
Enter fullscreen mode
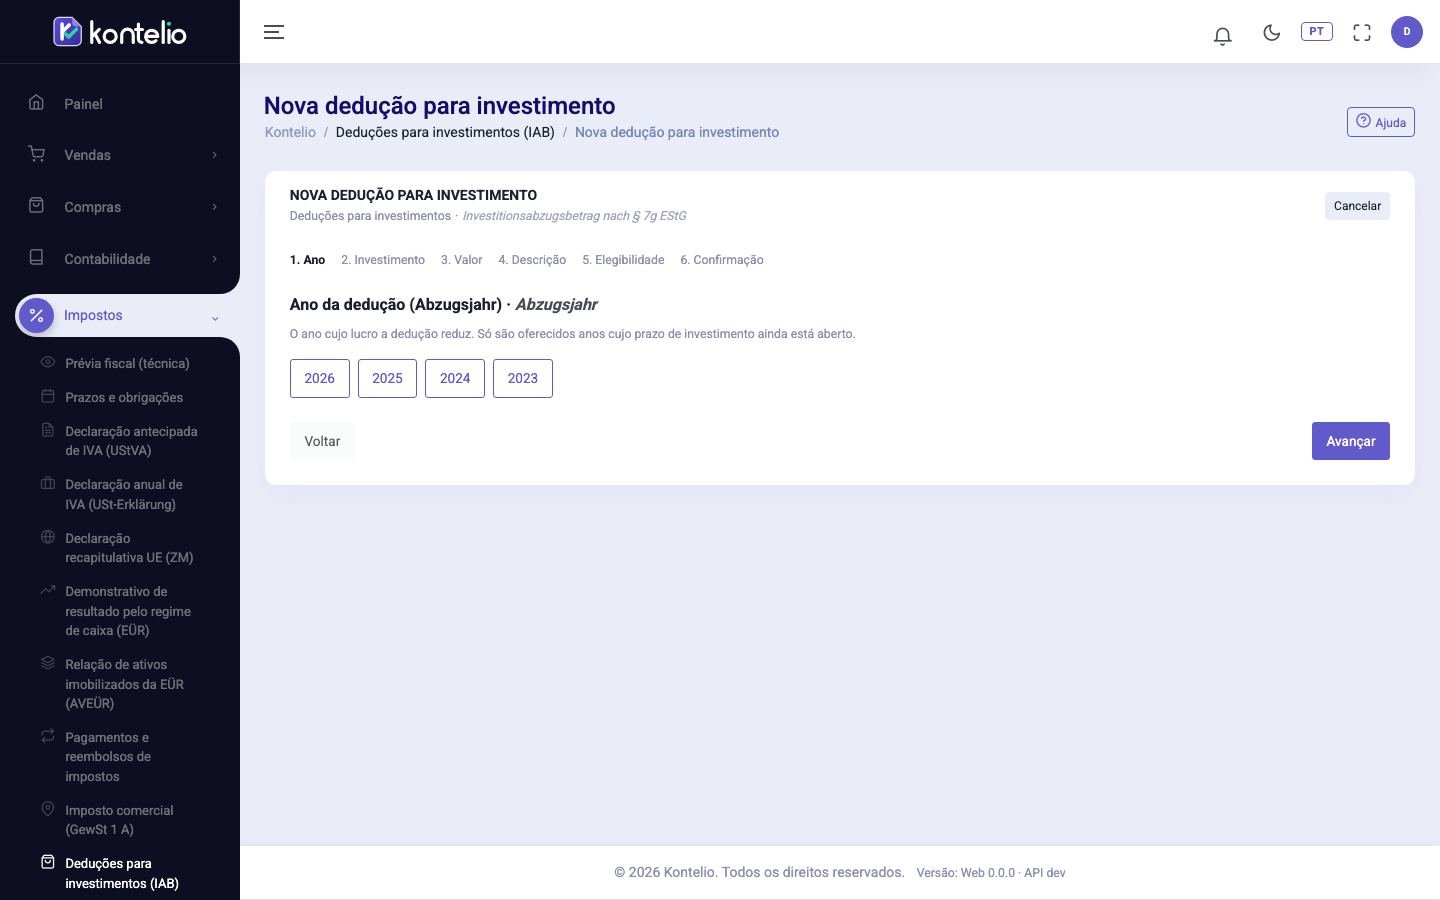[1362, 32]
